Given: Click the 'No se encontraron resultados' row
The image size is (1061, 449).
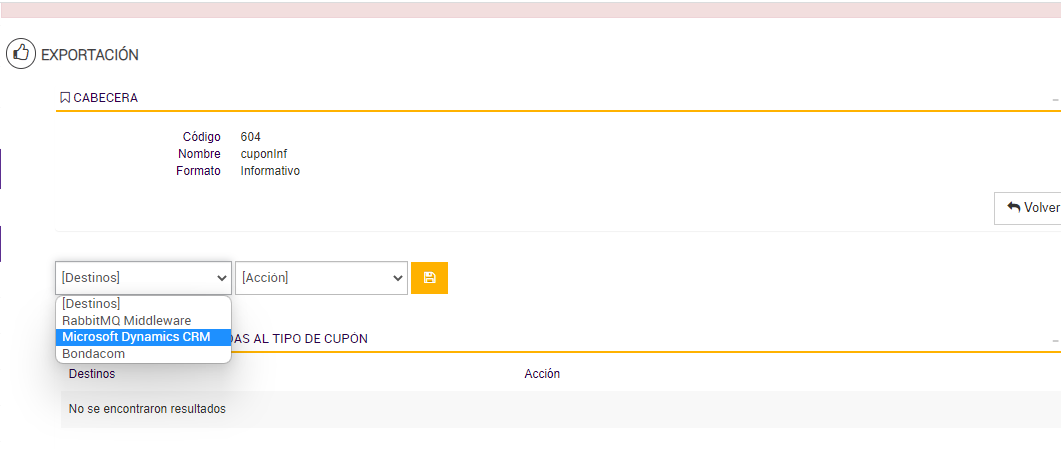Looking at the screenshot, I should (x=147, y=409).
